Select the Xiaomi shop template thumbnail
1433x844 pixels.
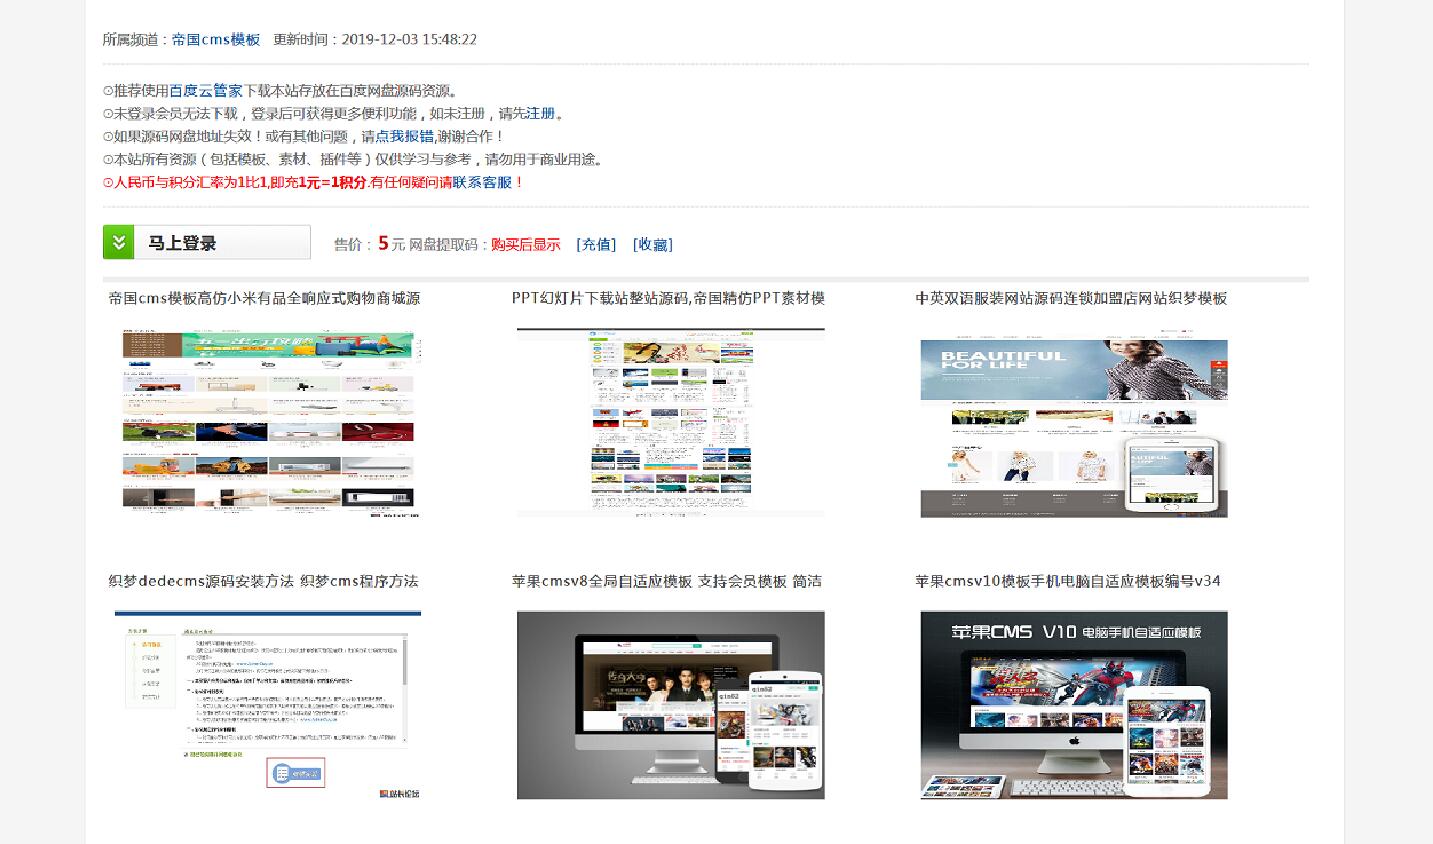[x=267, y=424]
